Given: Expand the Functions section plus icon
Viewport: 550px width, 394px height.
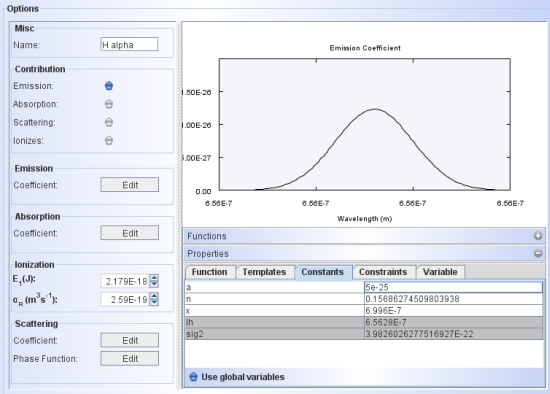Looking at the screenshot, I should pos(538,236).
